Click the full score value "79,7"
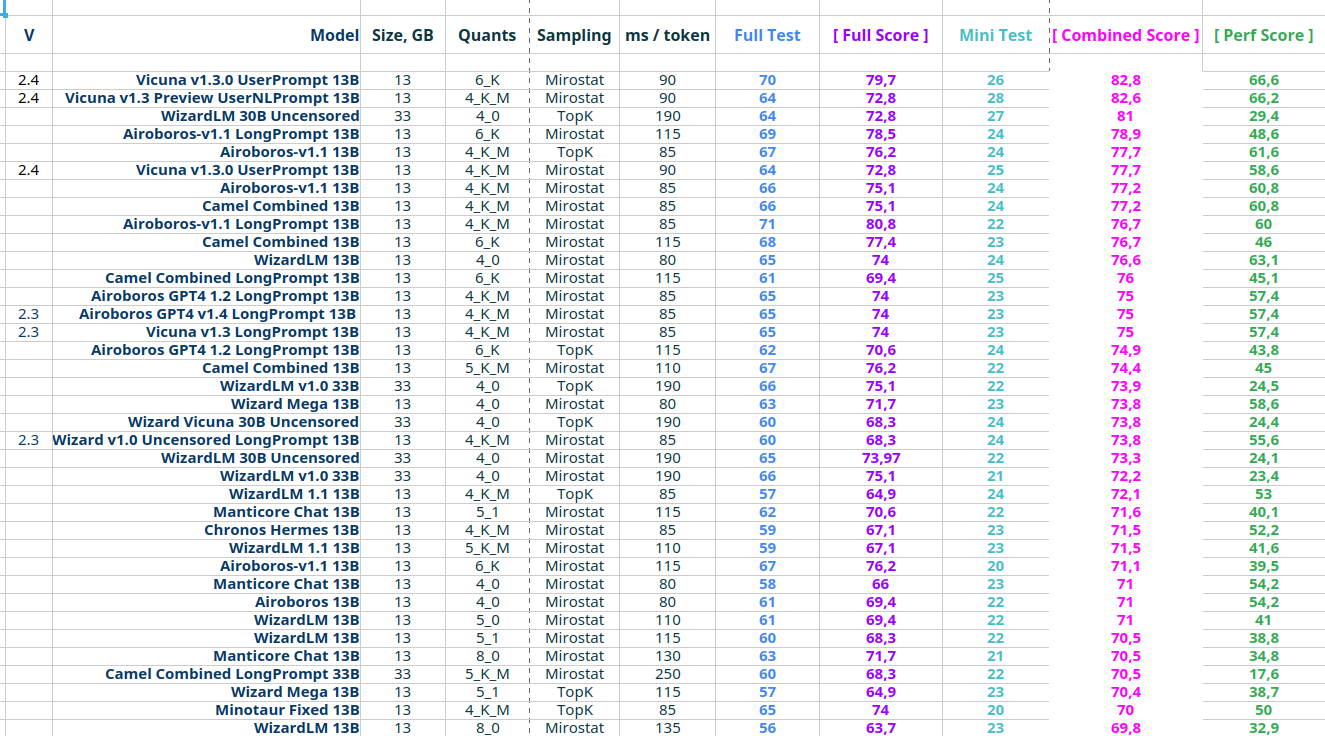1325x736 pixels. point(880,80)
